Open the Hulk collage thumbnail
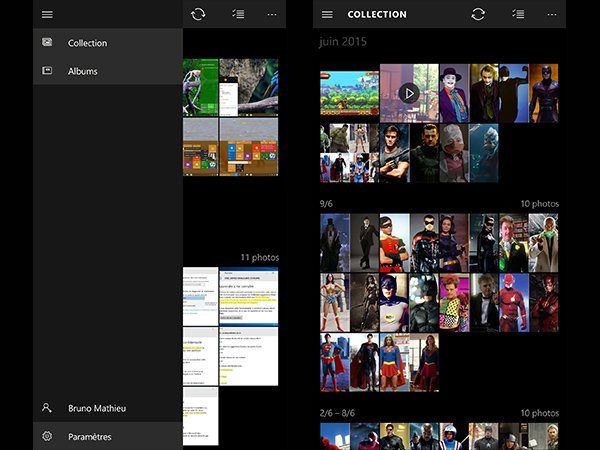600x450 pixels. click(x=349, y=153)
